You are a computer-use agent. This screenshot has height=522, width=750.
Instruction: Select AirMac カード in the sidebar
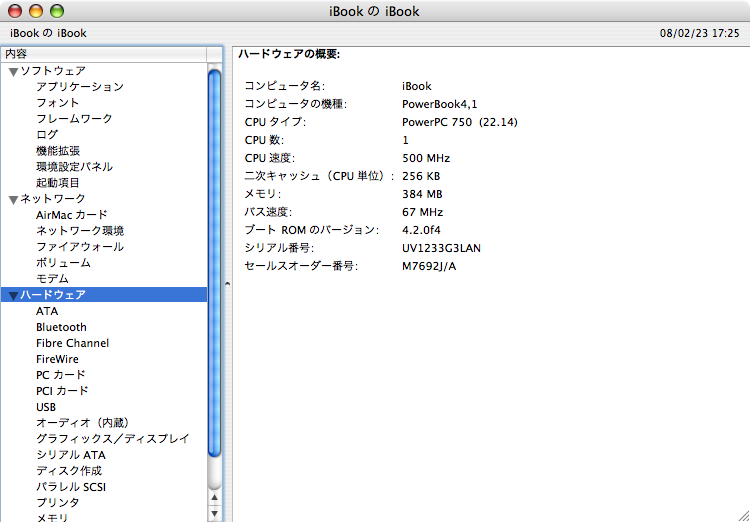[x=72, y=215]
